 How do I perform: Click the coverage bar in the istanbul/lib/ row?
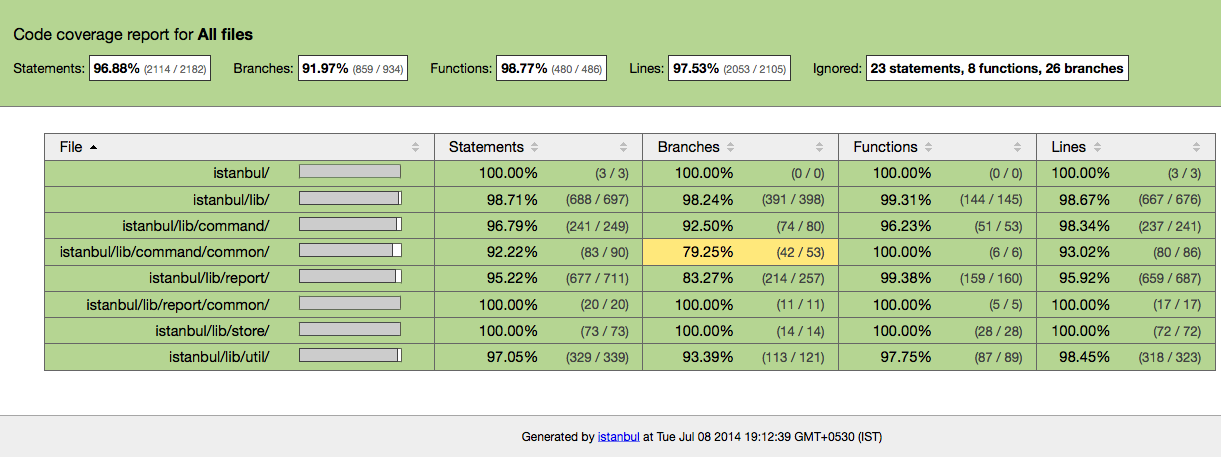pyautogui.click(x=350, y=198)
